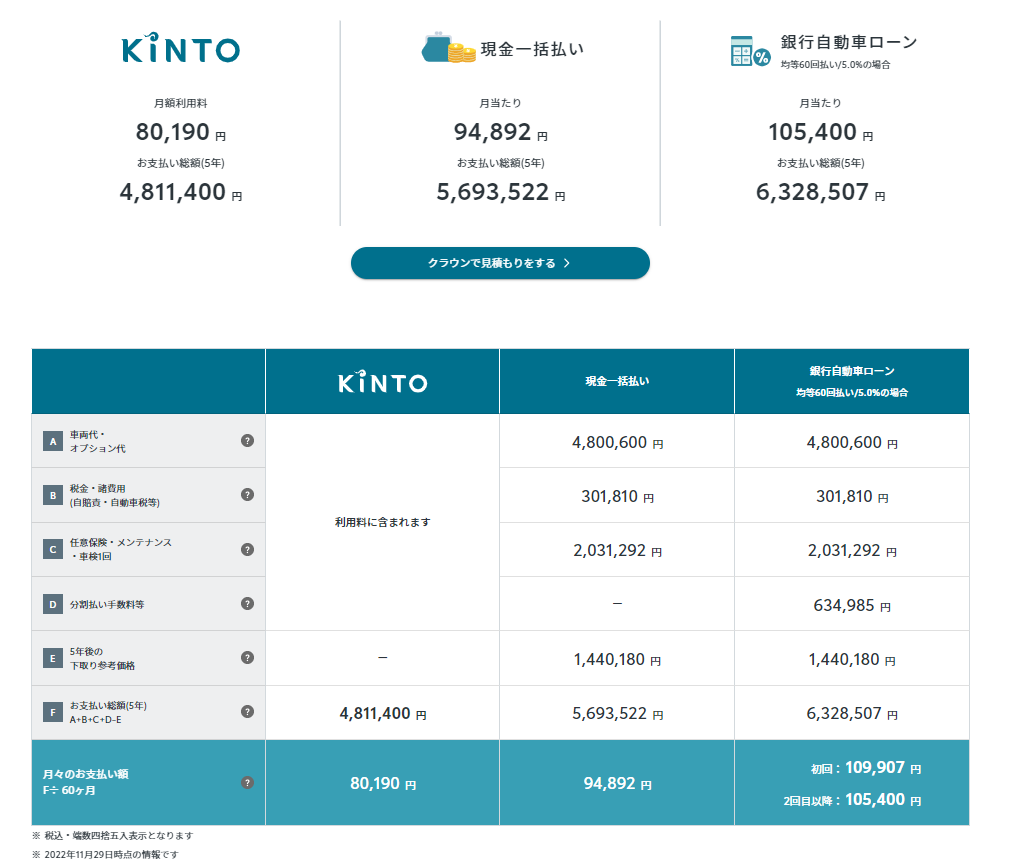Open help for 車両代・オプション代 row

[247, 441]
